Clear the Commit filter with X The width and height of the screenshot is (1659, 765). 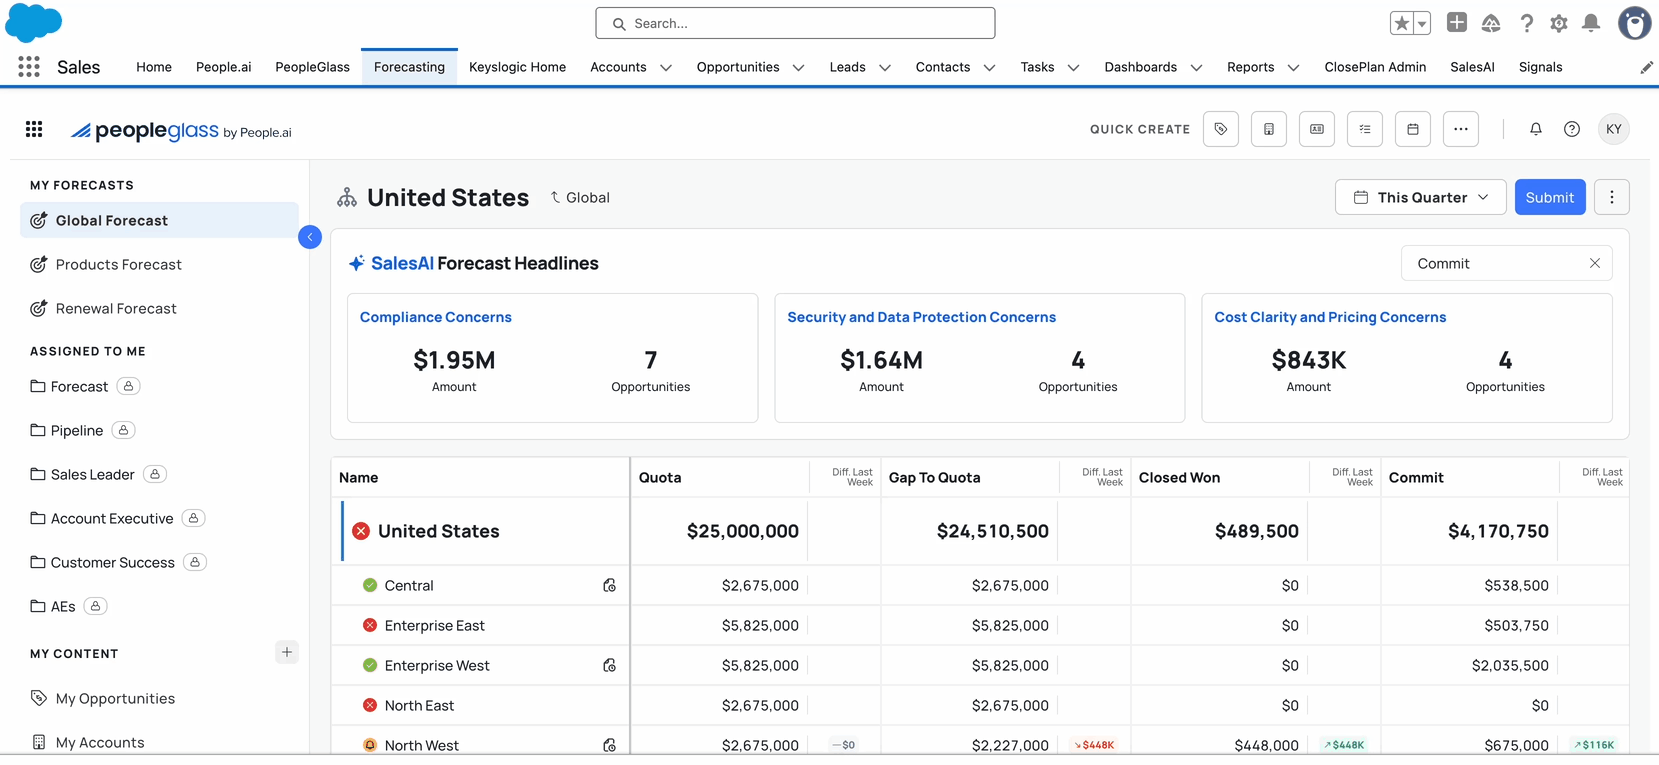coord(1595,263)
